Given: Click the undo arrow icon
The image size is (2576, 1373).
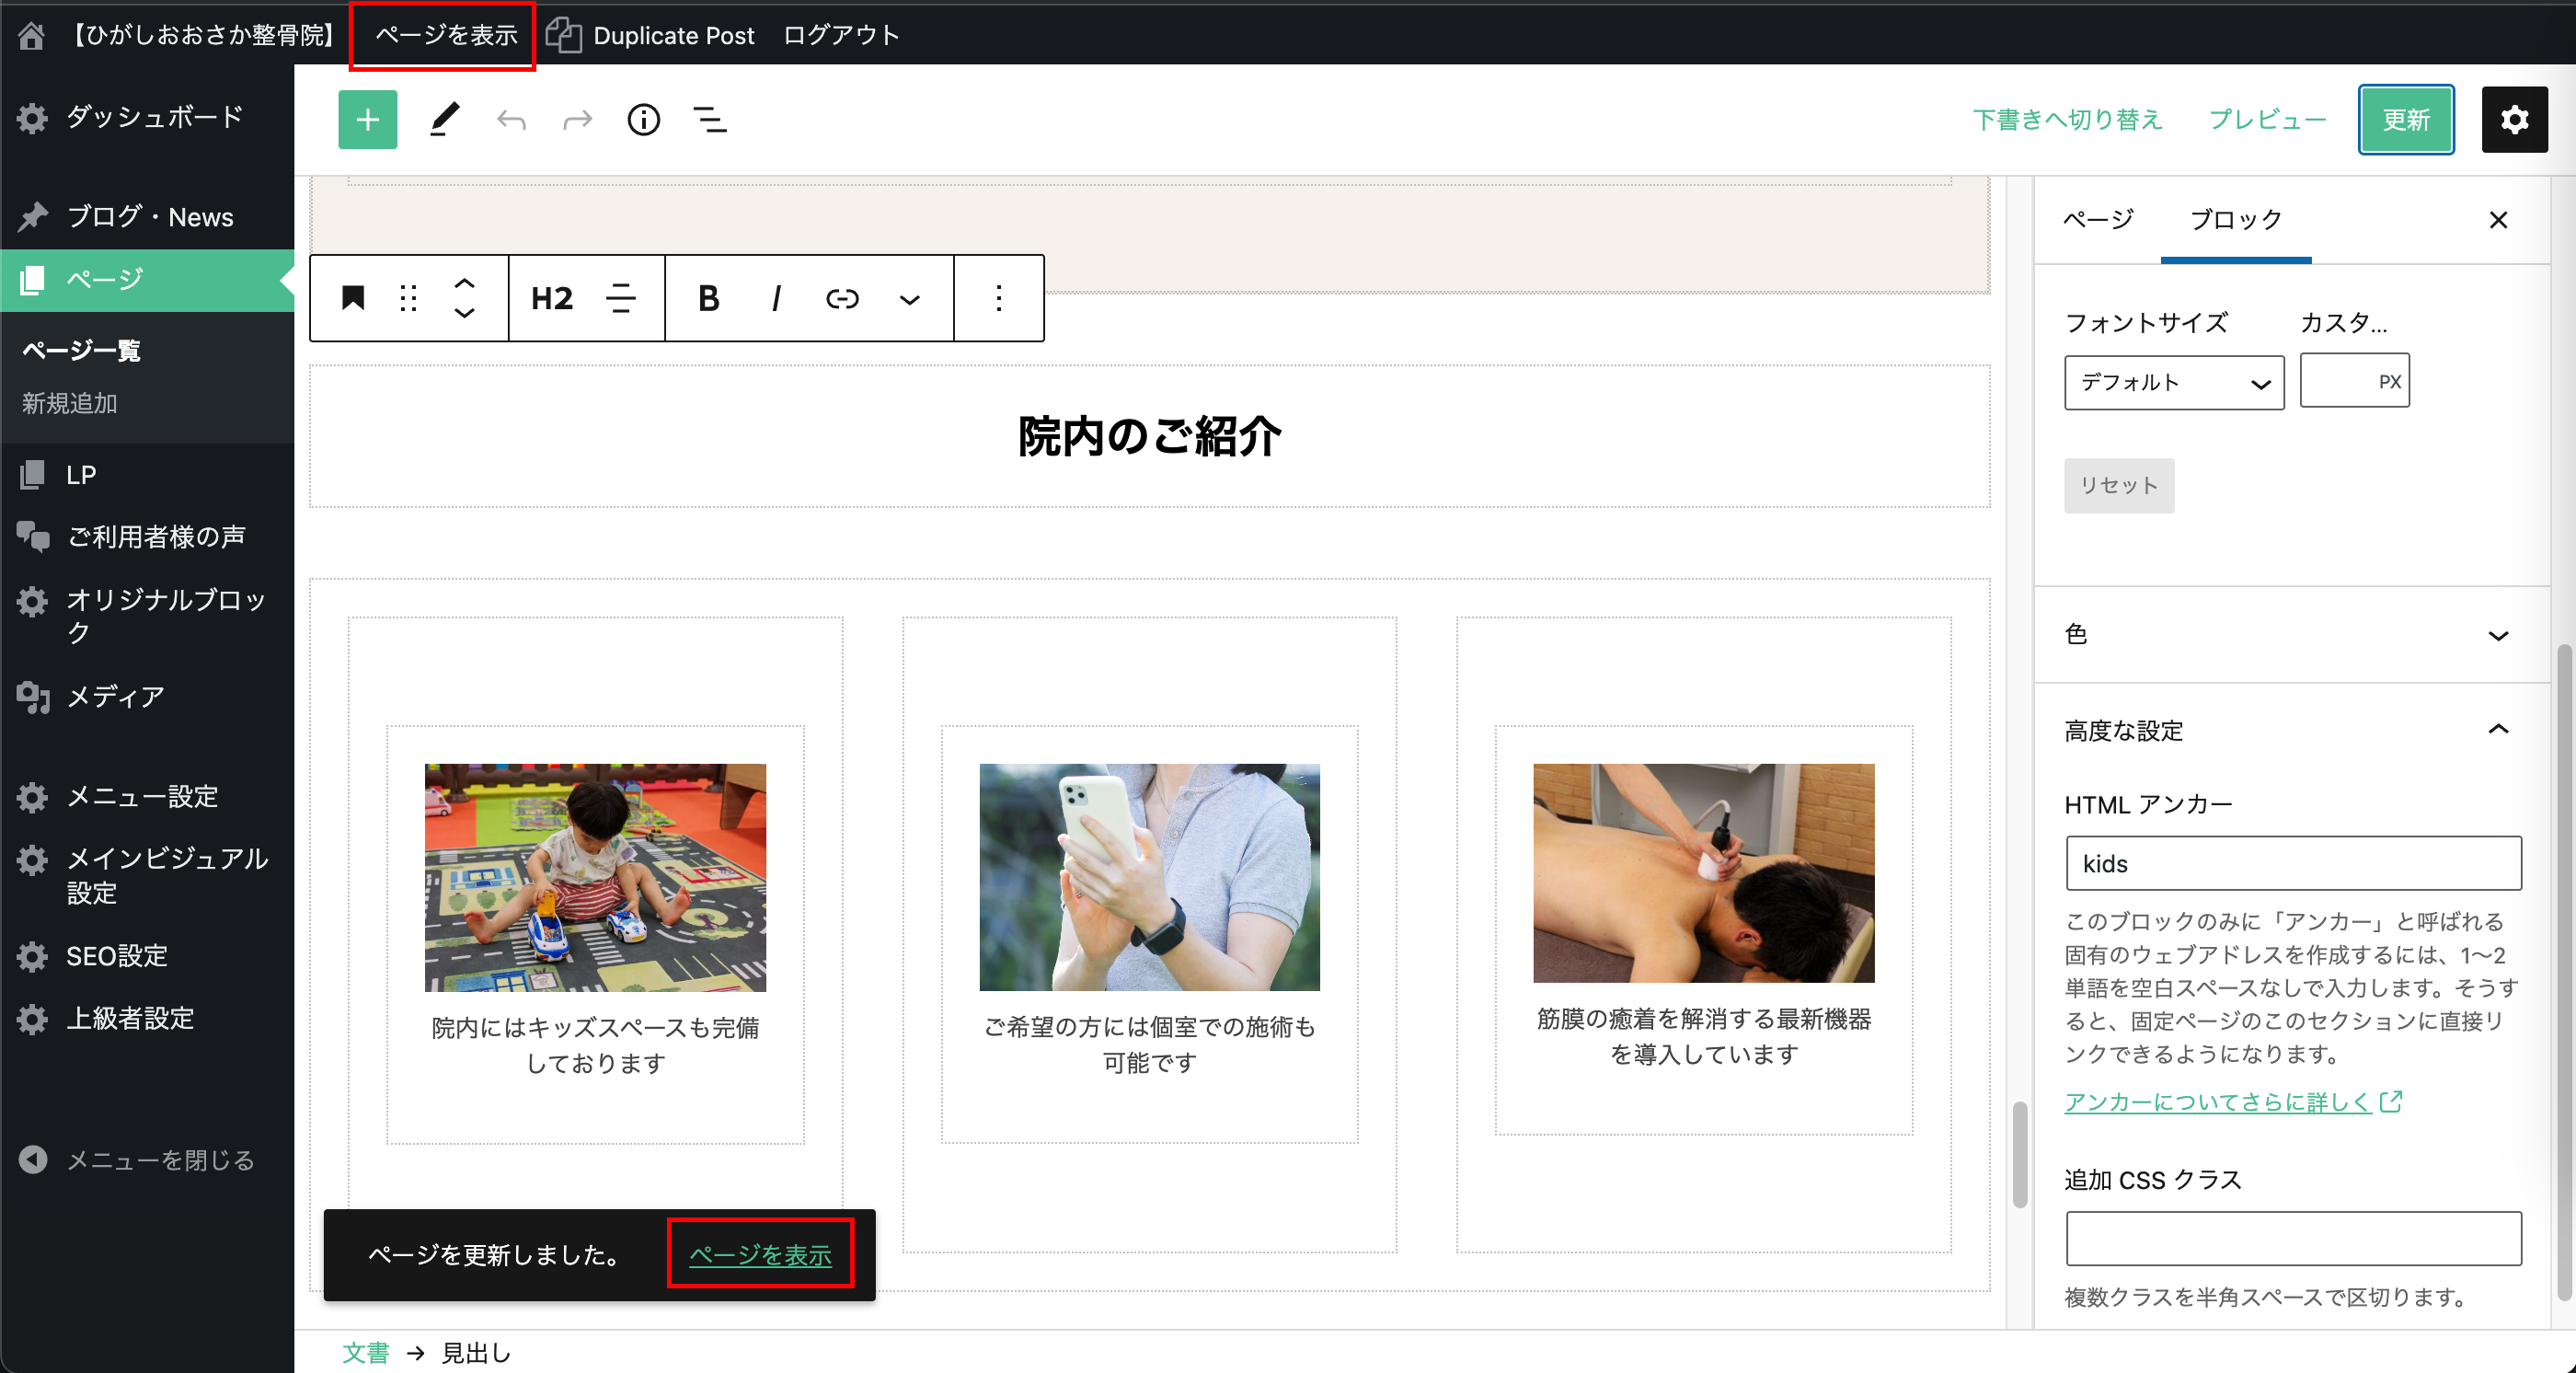Looking at the screenshot, I should [511, 120].
